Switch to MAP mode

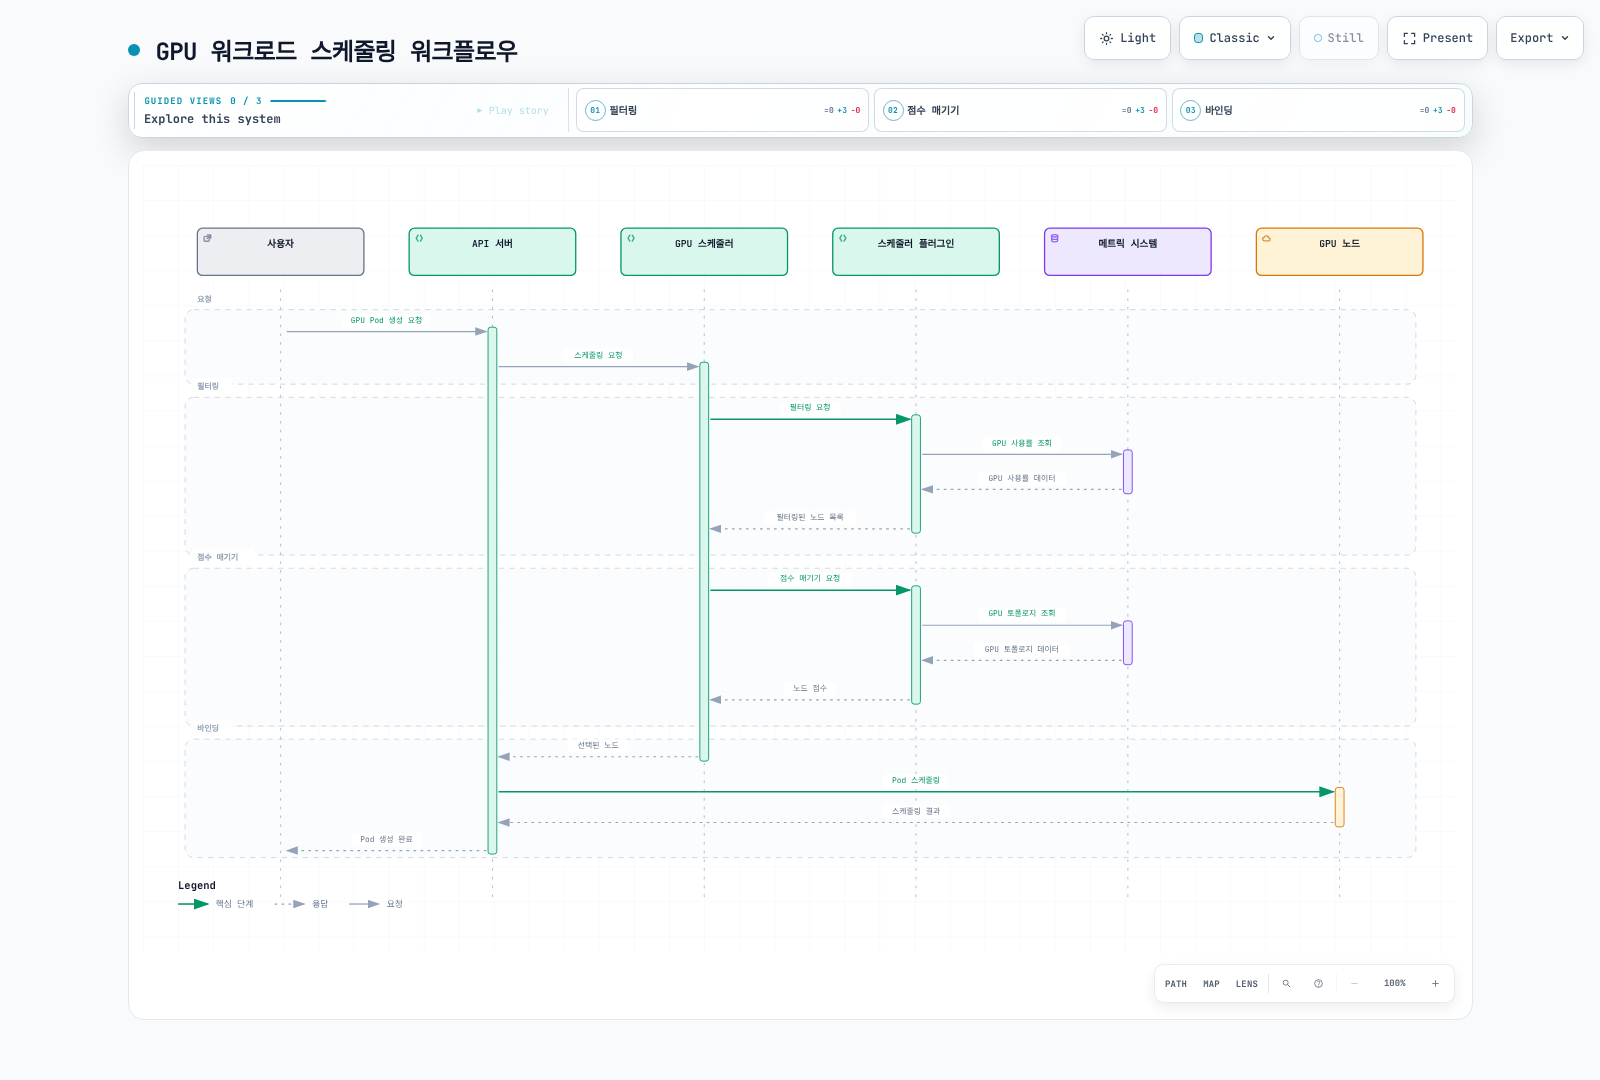point(1211,984)
